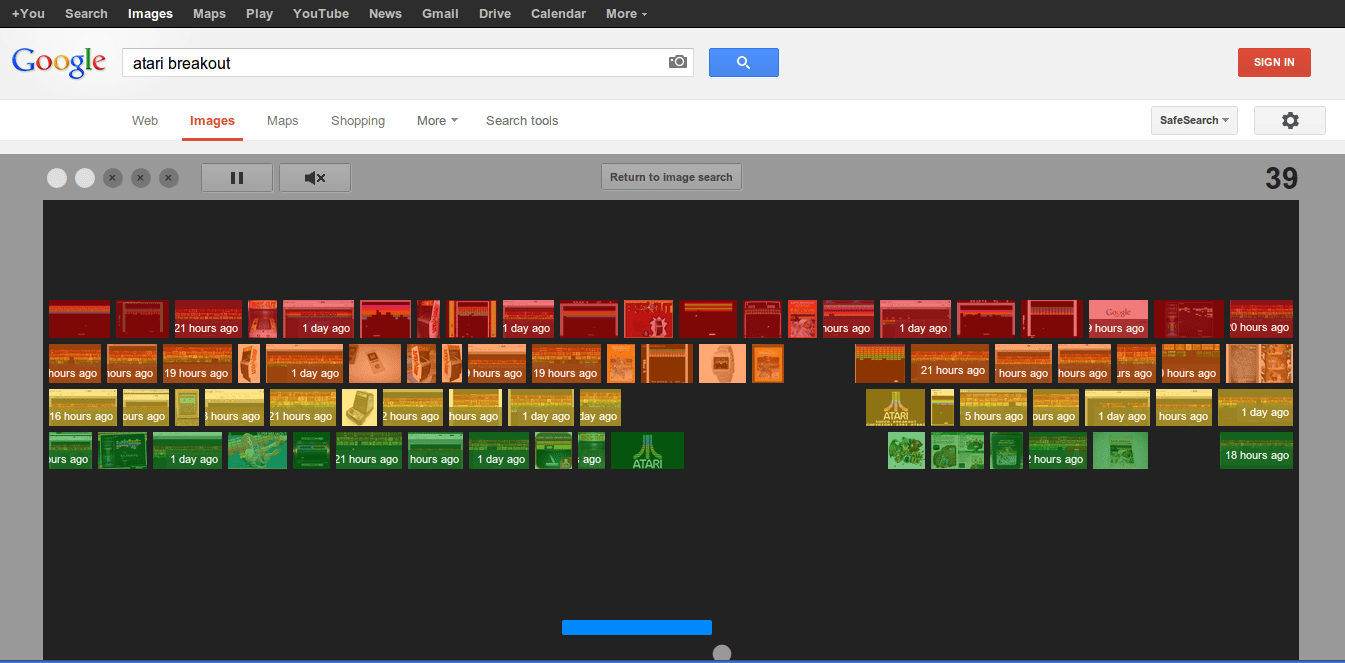1345x663 pixels.
Task: Click the blue paddle
Action: (x=637, y=627)
